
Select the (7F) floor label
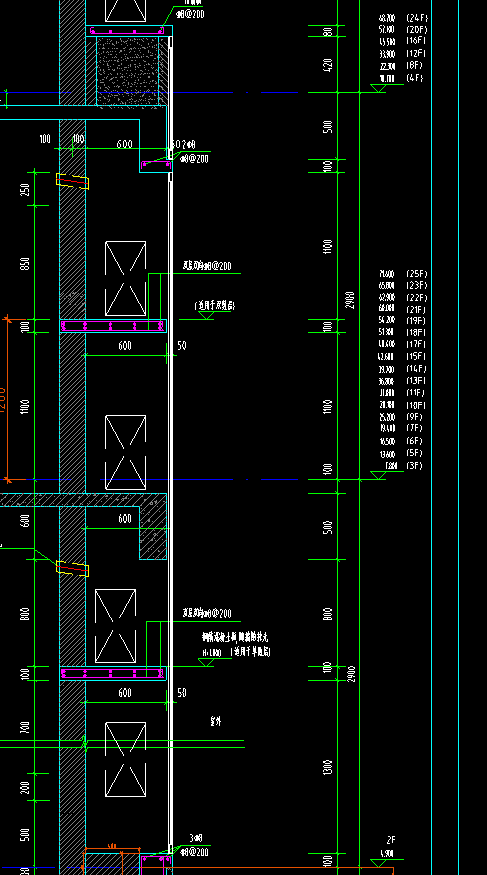(x=414, y=428)
